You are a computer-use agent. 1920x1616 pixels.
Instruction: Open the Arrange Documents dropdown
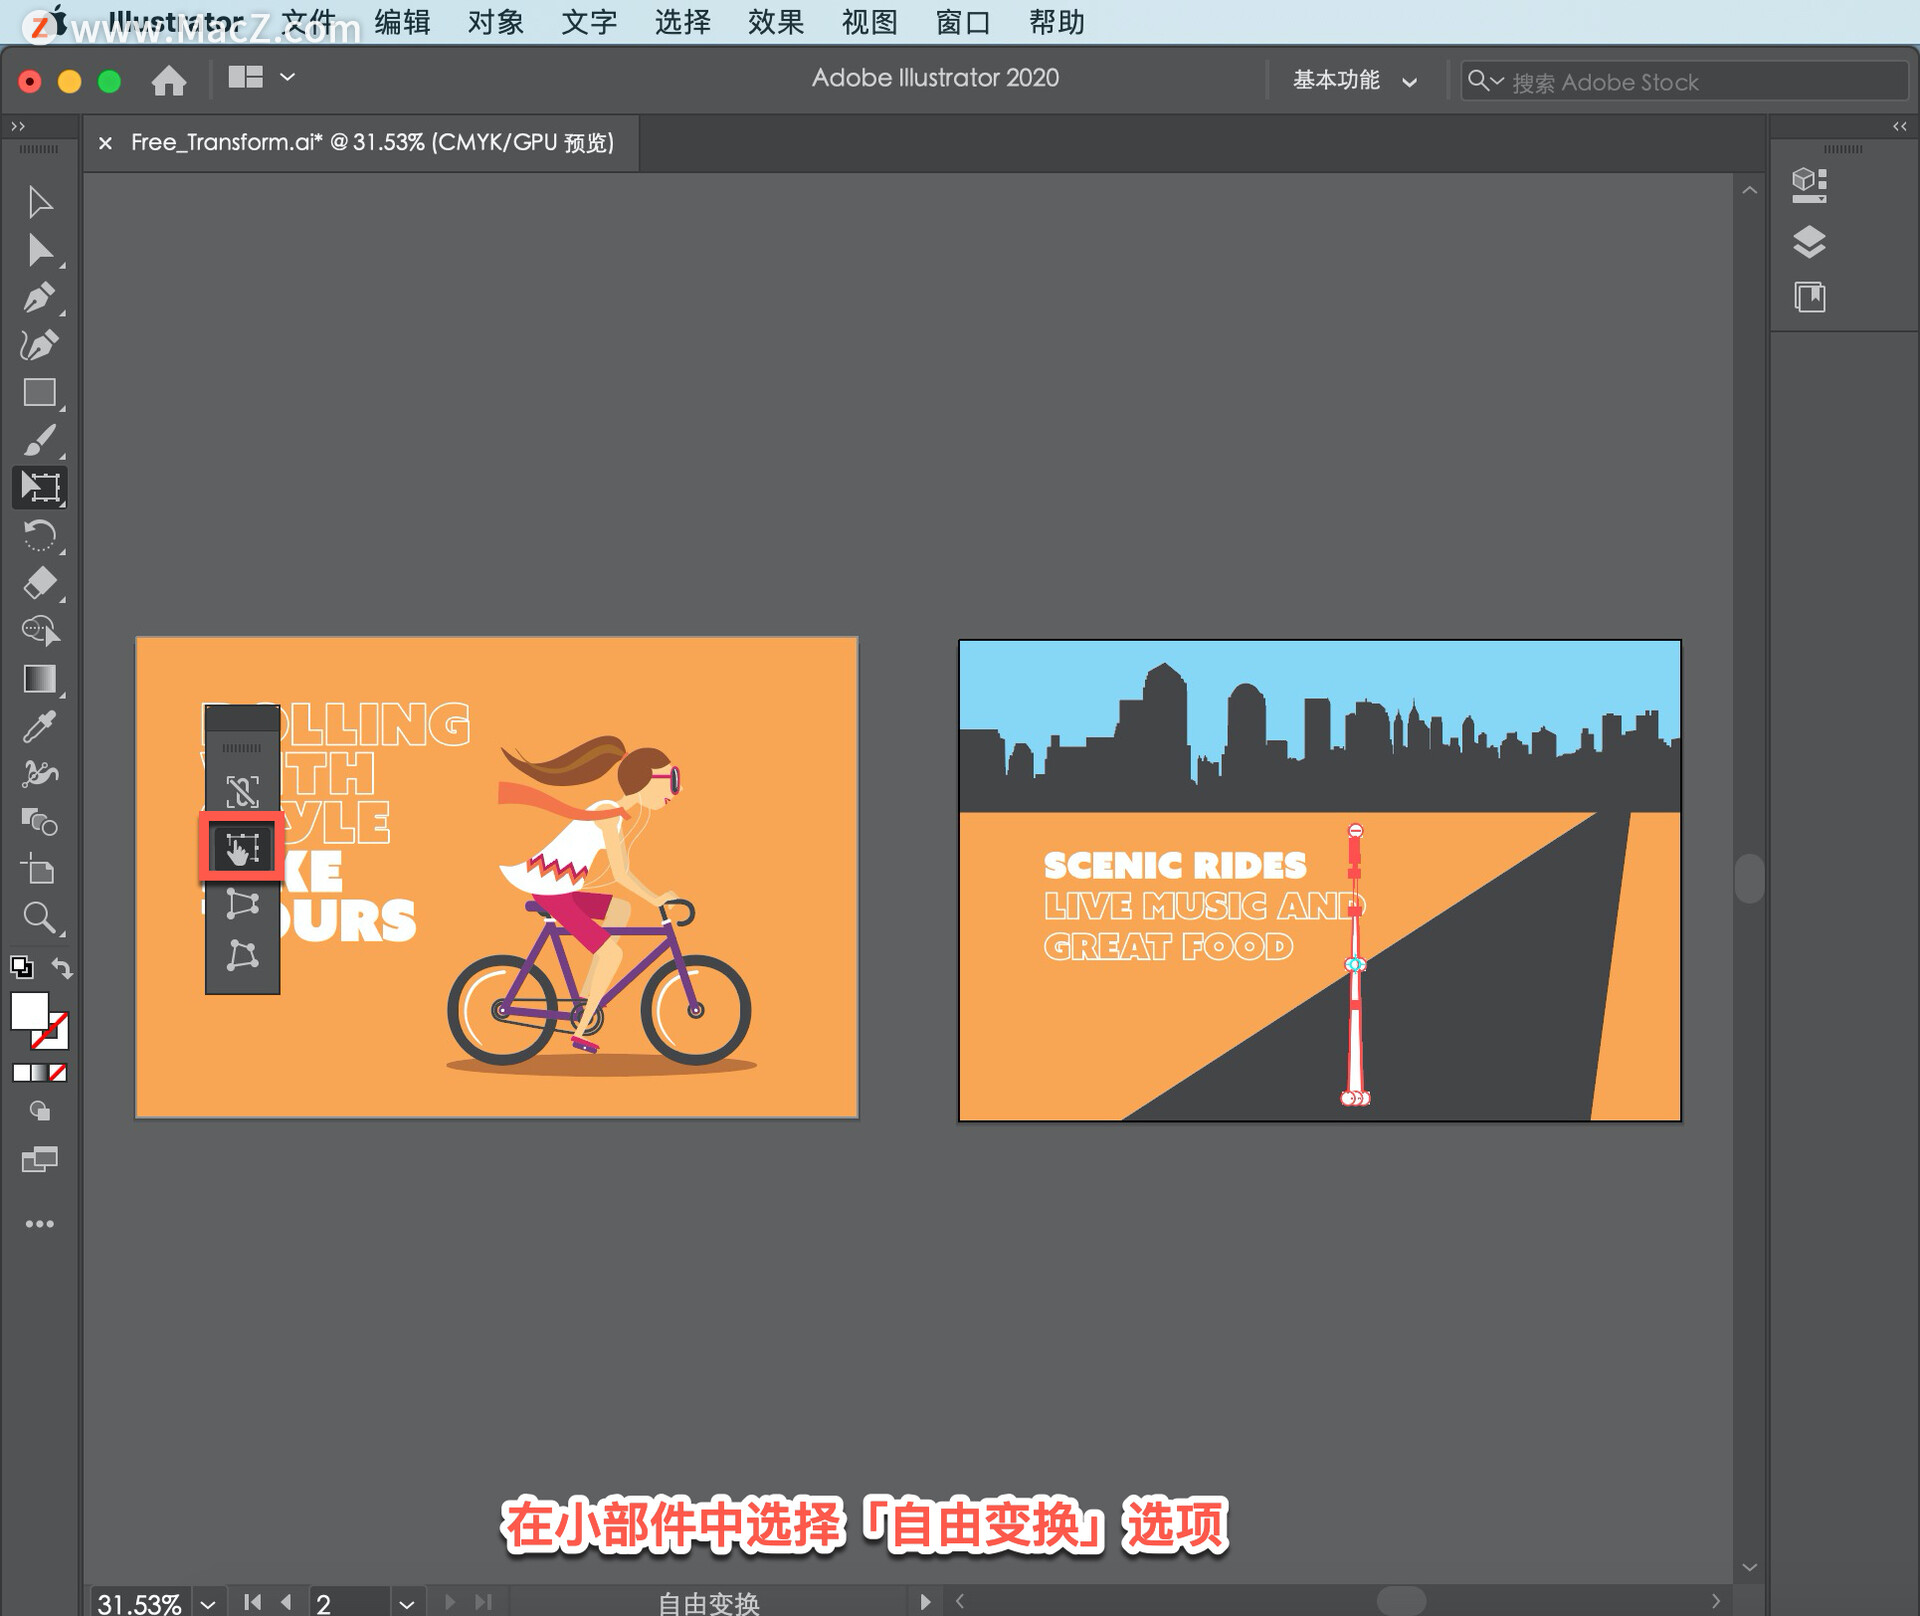(261, 77)
